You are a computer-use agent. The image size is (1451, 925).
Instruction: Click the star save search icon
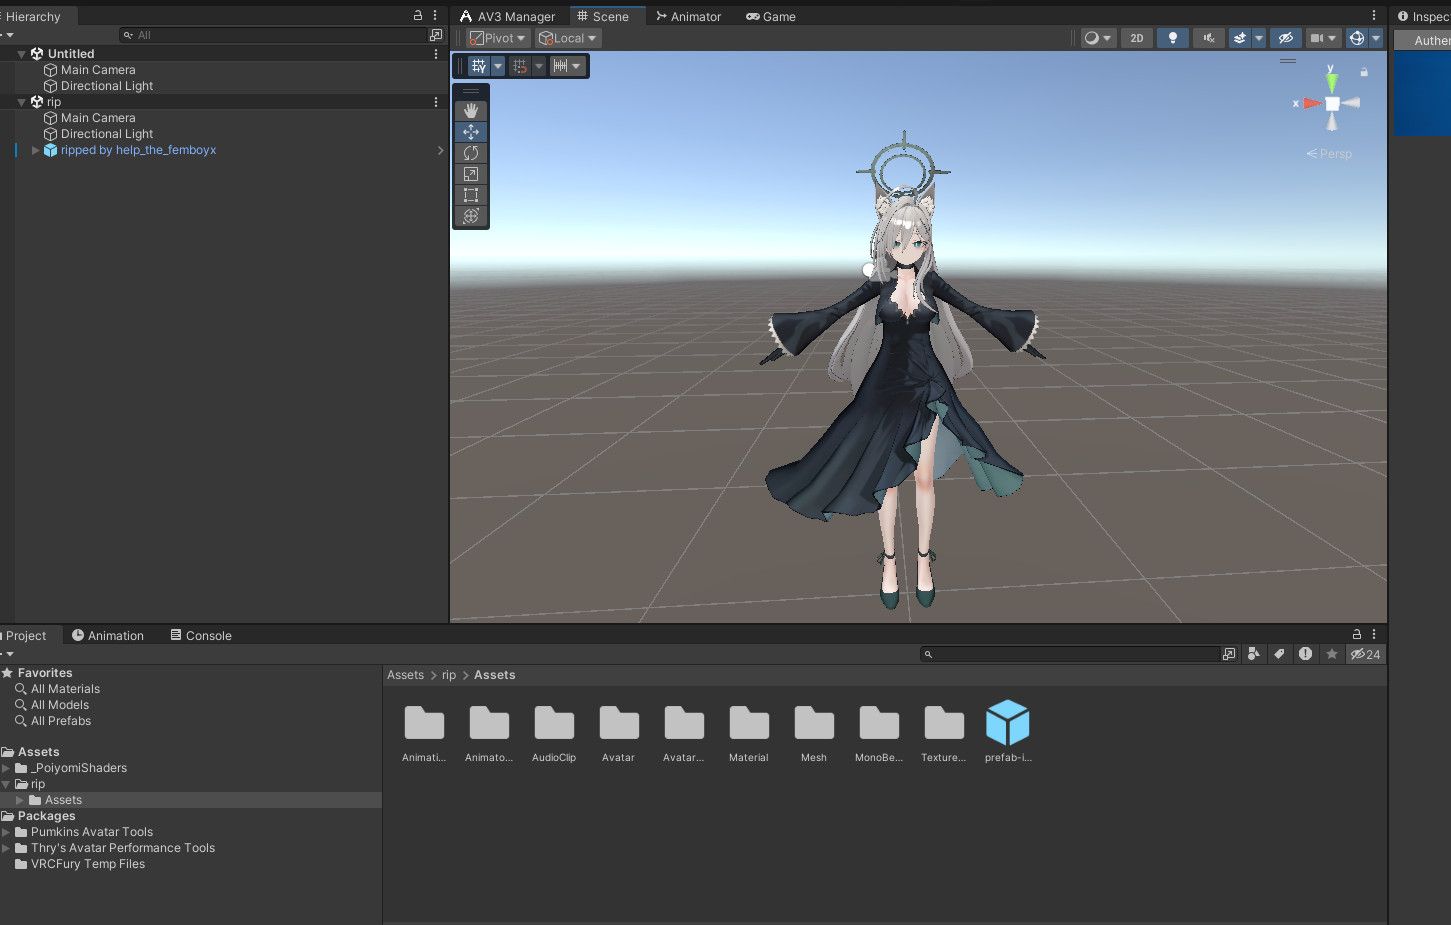pyautogui.click(x=1331, y=654)
